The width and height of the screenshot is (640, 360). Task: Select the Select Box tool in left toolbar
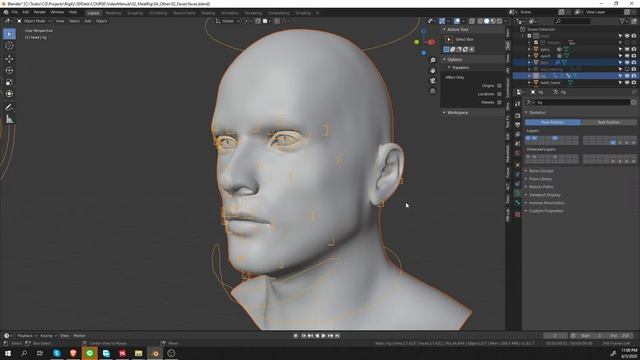tap(9, 34)
